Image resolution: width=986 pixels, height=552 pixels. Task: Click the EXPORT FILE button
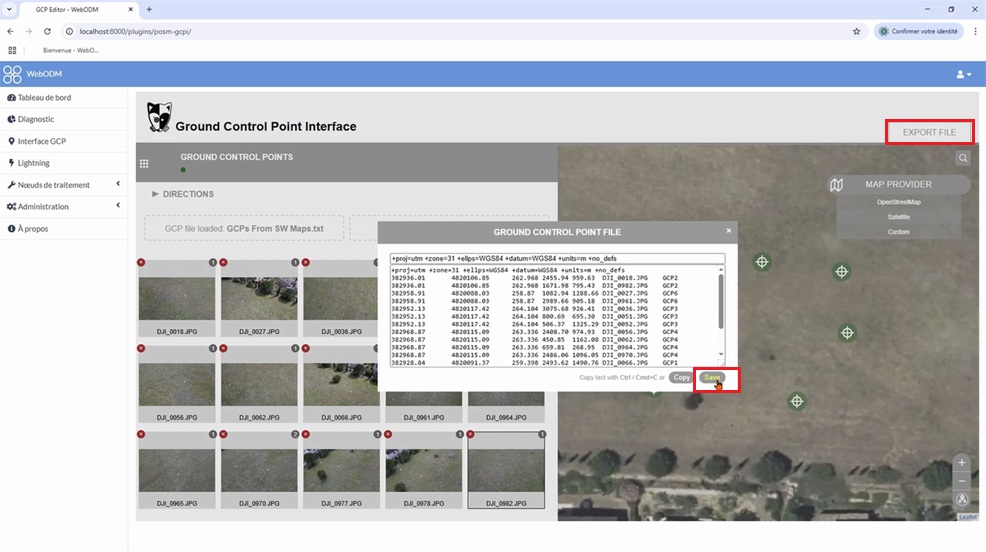929,133
